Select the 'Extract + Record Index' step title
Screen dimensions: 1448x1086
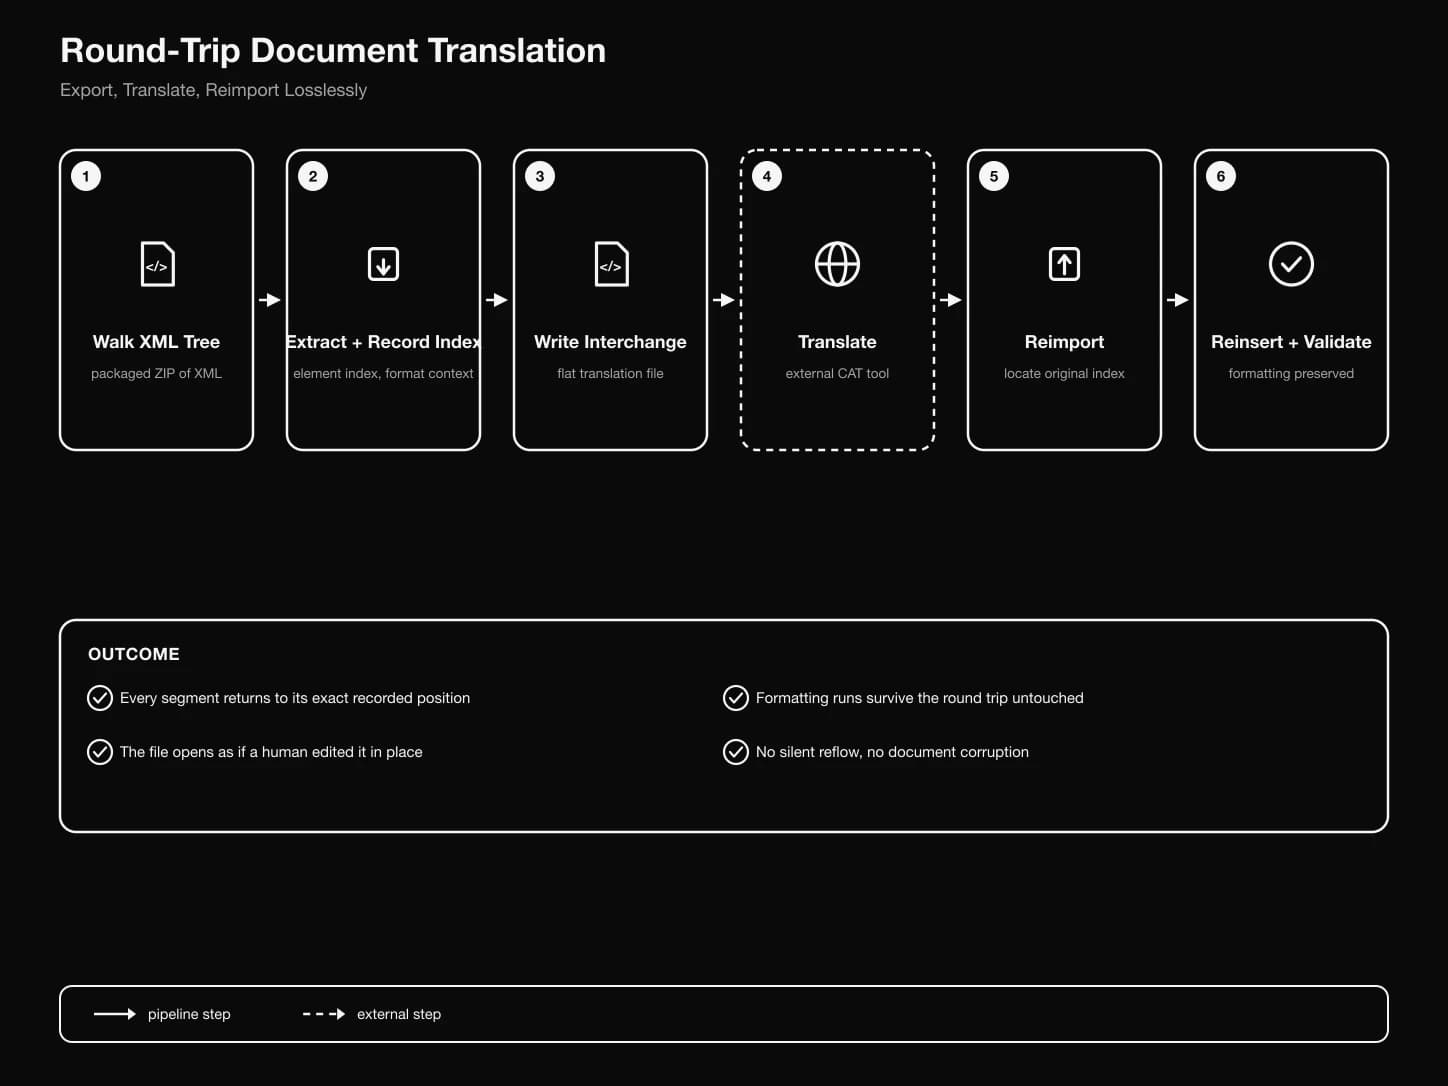click(x=384, y=342)
